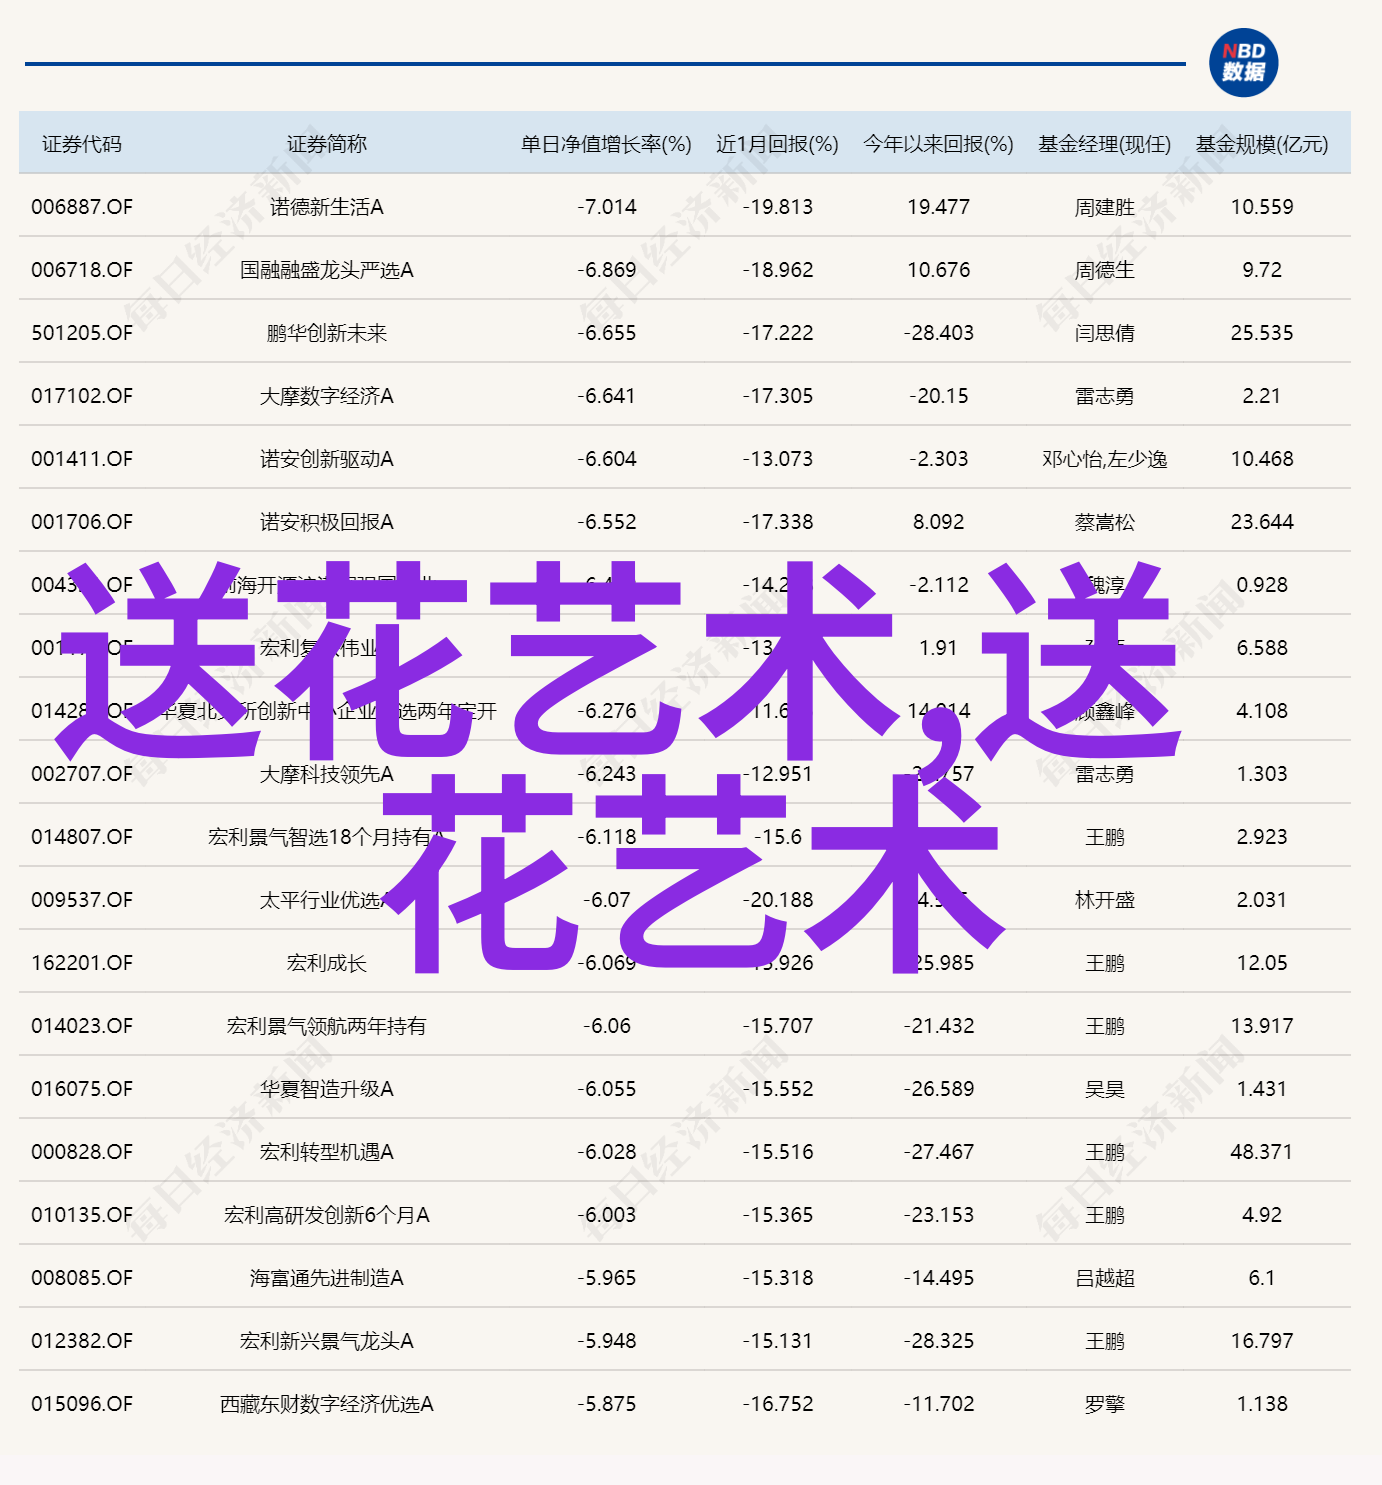Viewport: 1382px width, 1485px height.
Task: Click the value -20.15
Action: (938, 396)
